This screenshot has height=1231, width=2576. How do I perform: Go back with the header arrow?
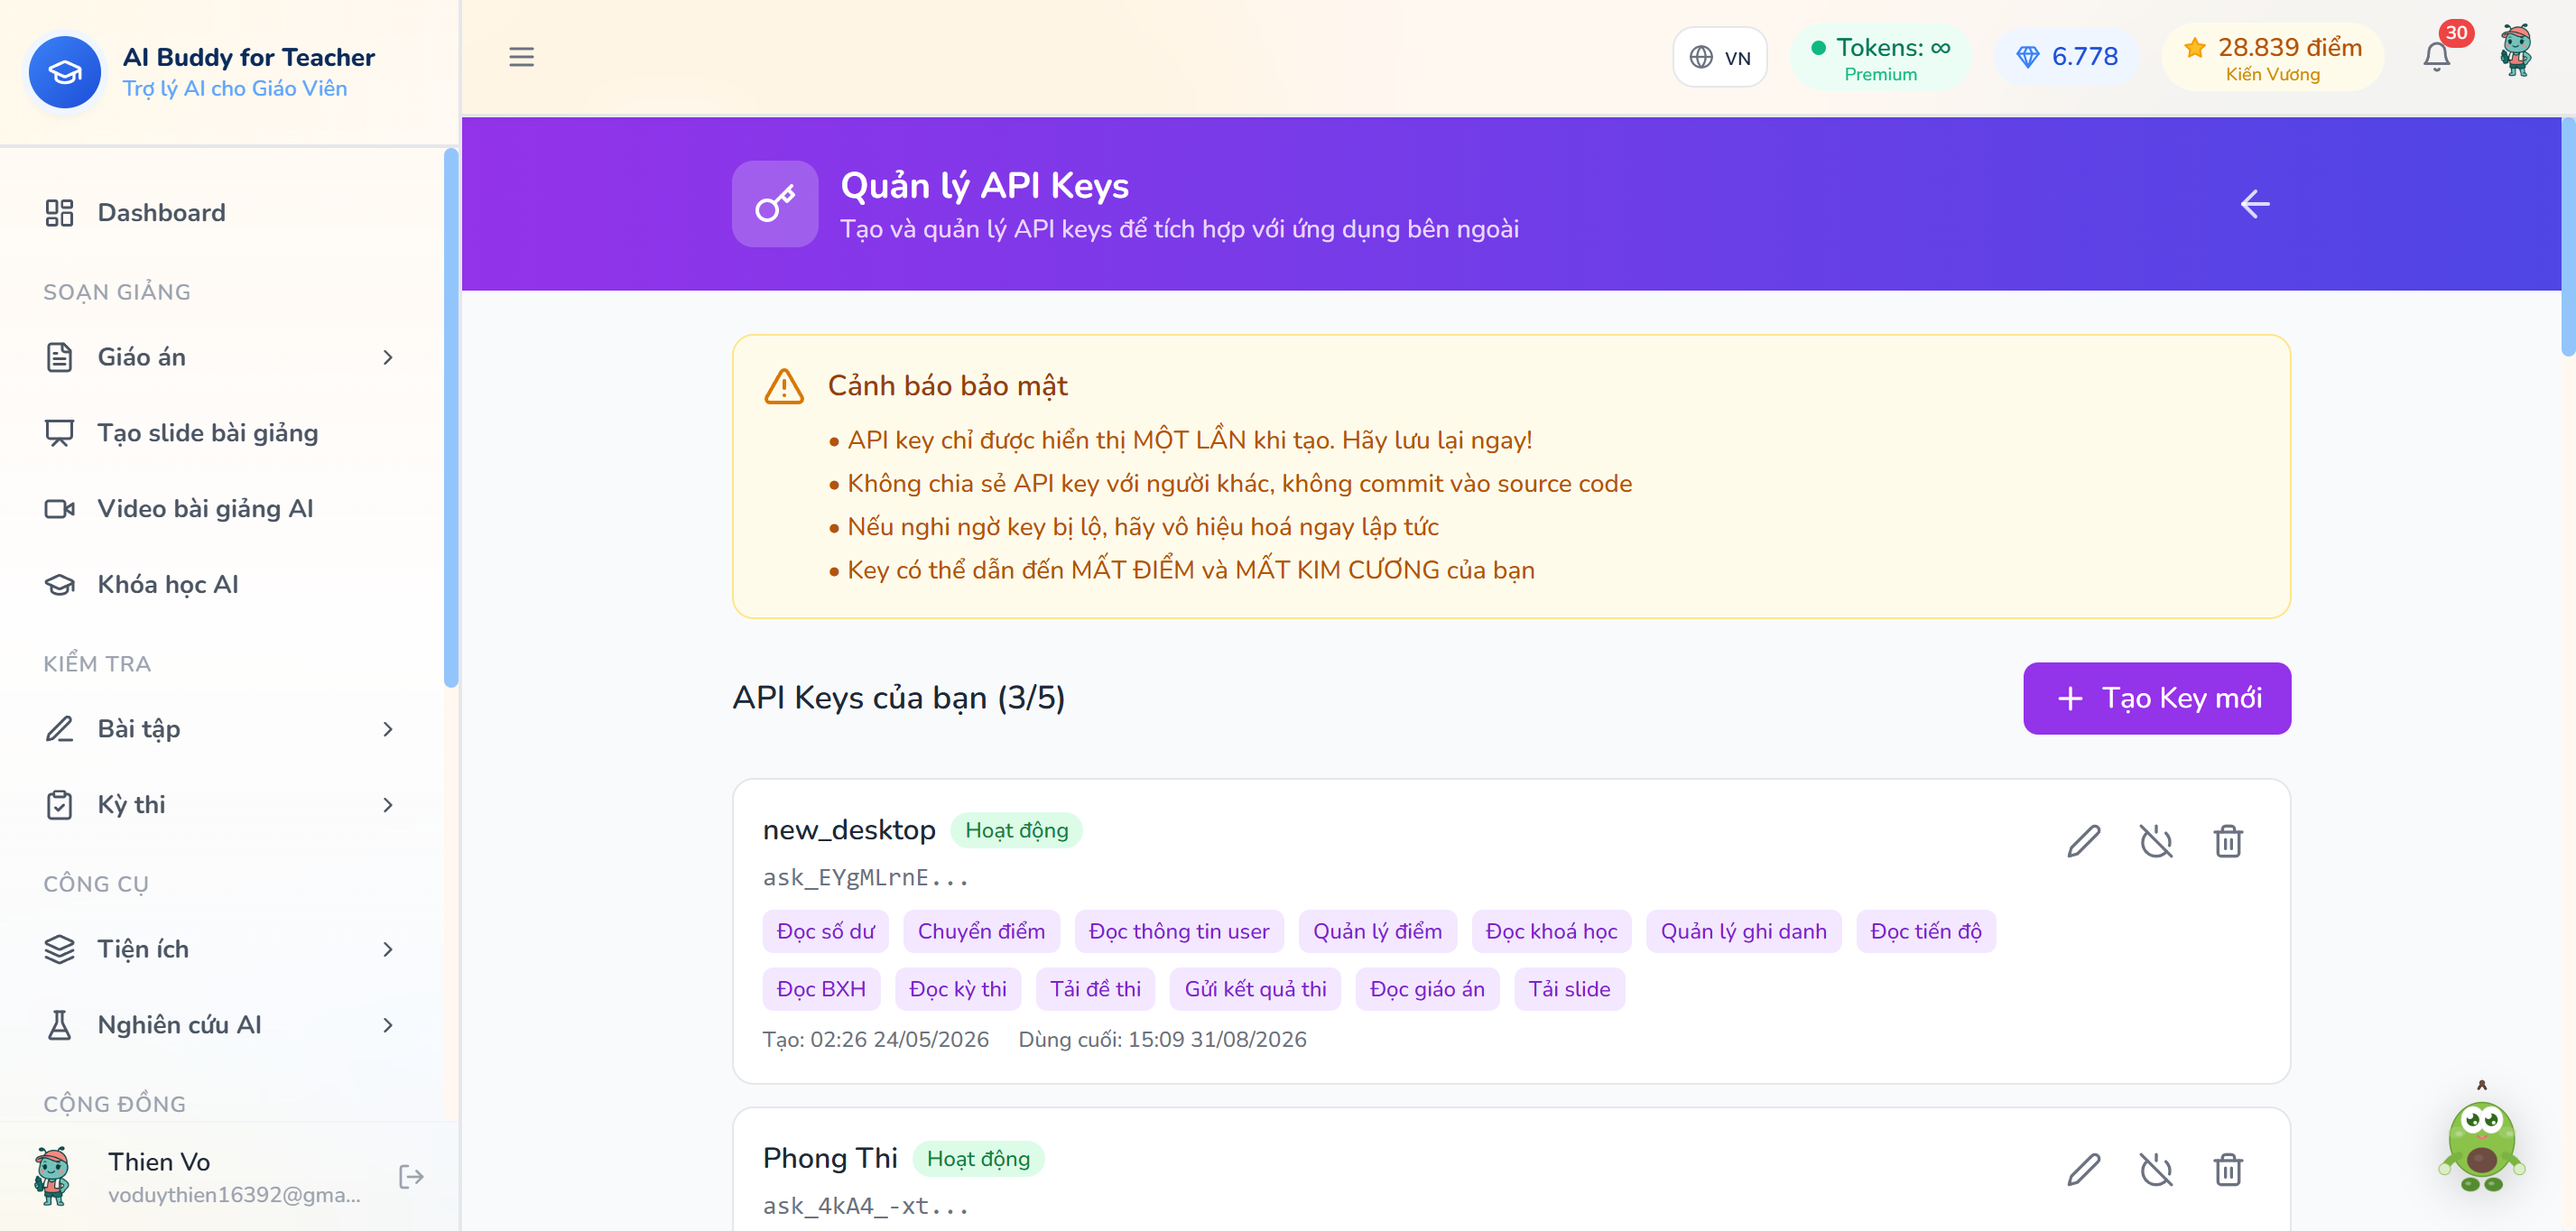pos(2254,204)
